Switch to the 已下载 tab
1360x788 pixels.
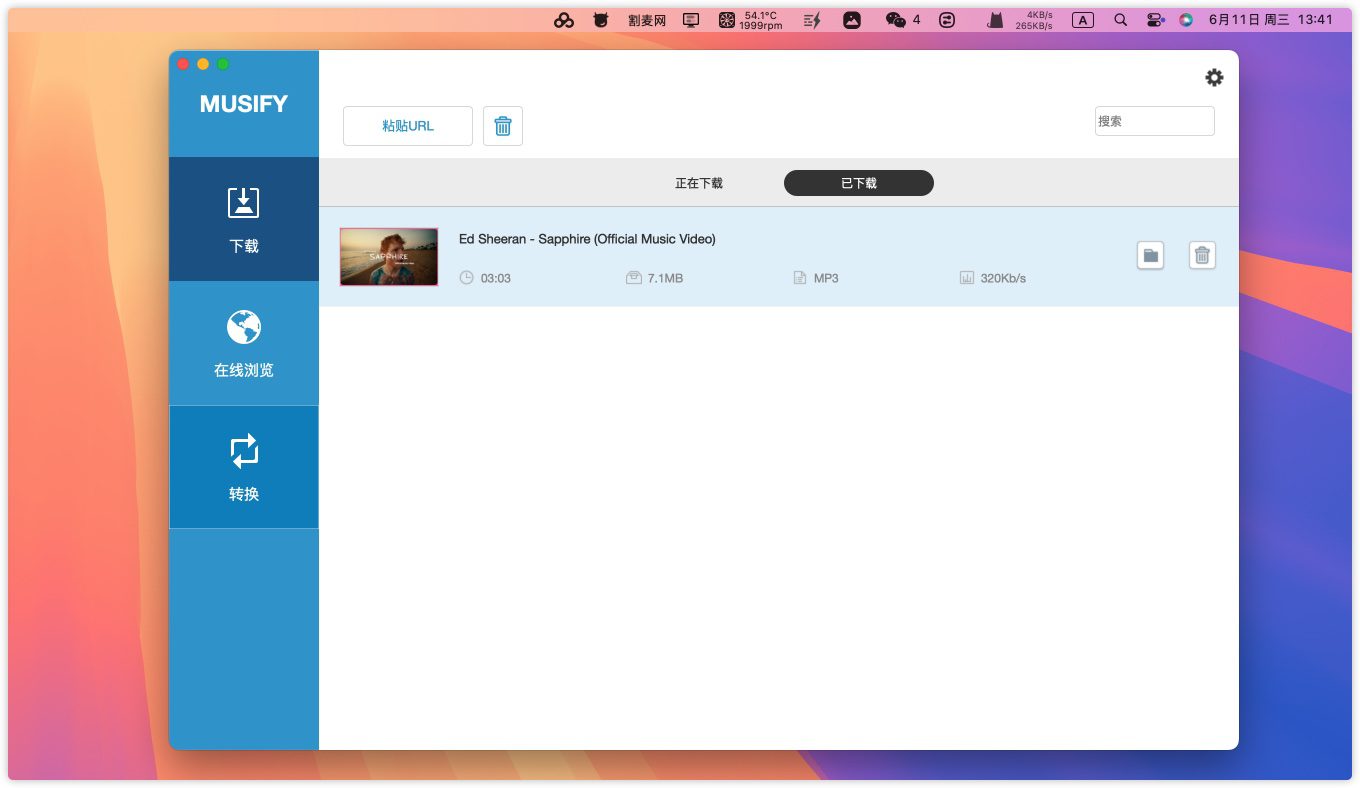[x=859, y=183]
